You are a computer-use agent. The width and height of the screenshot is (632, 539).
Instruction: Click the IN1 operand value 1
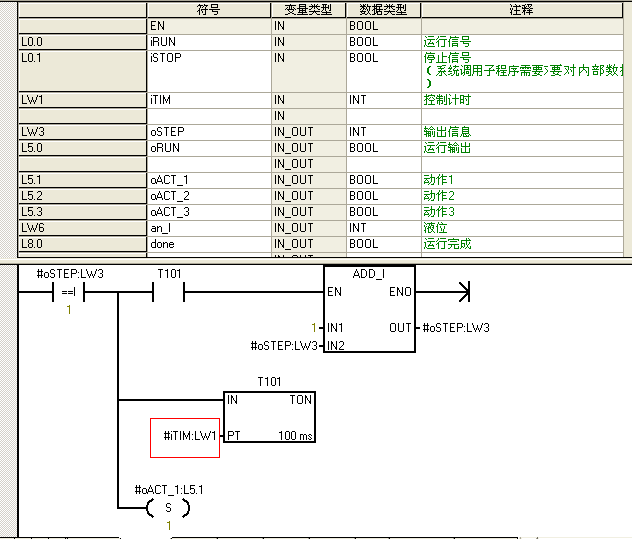[314, 328]
